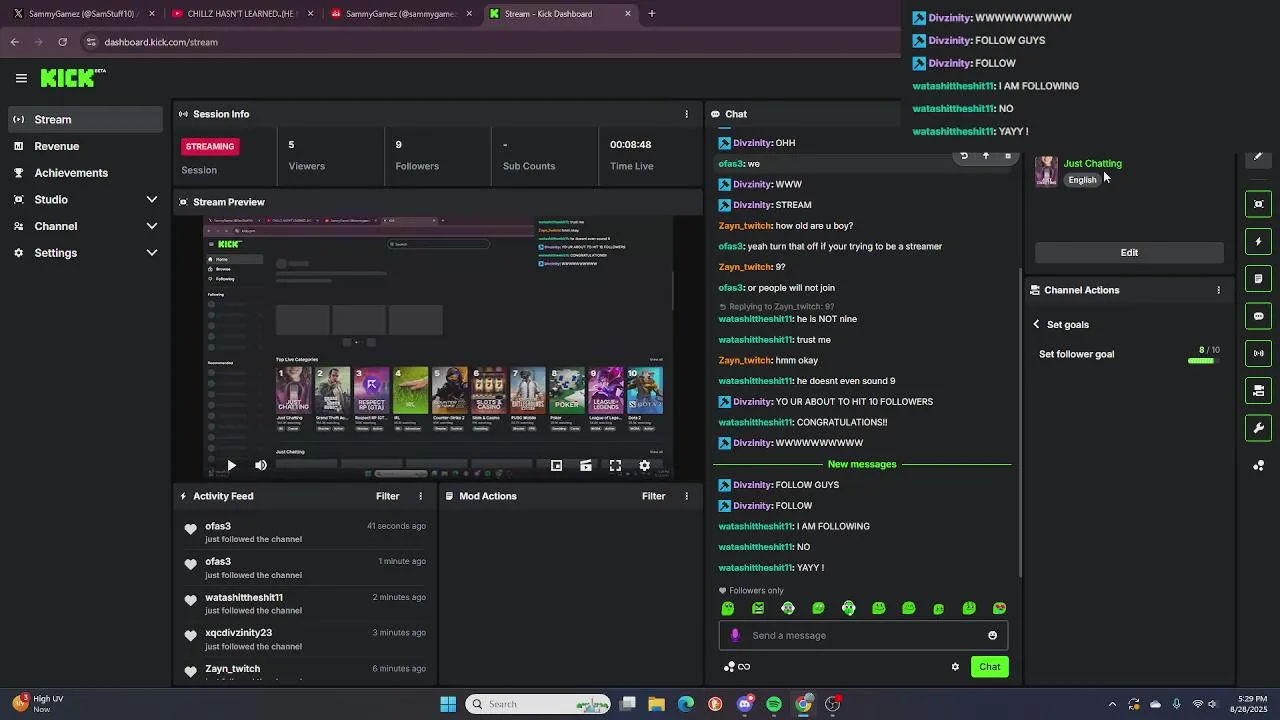
Task: Click Zayn_twitch in the Activity Feed
Action: [232, 669]
